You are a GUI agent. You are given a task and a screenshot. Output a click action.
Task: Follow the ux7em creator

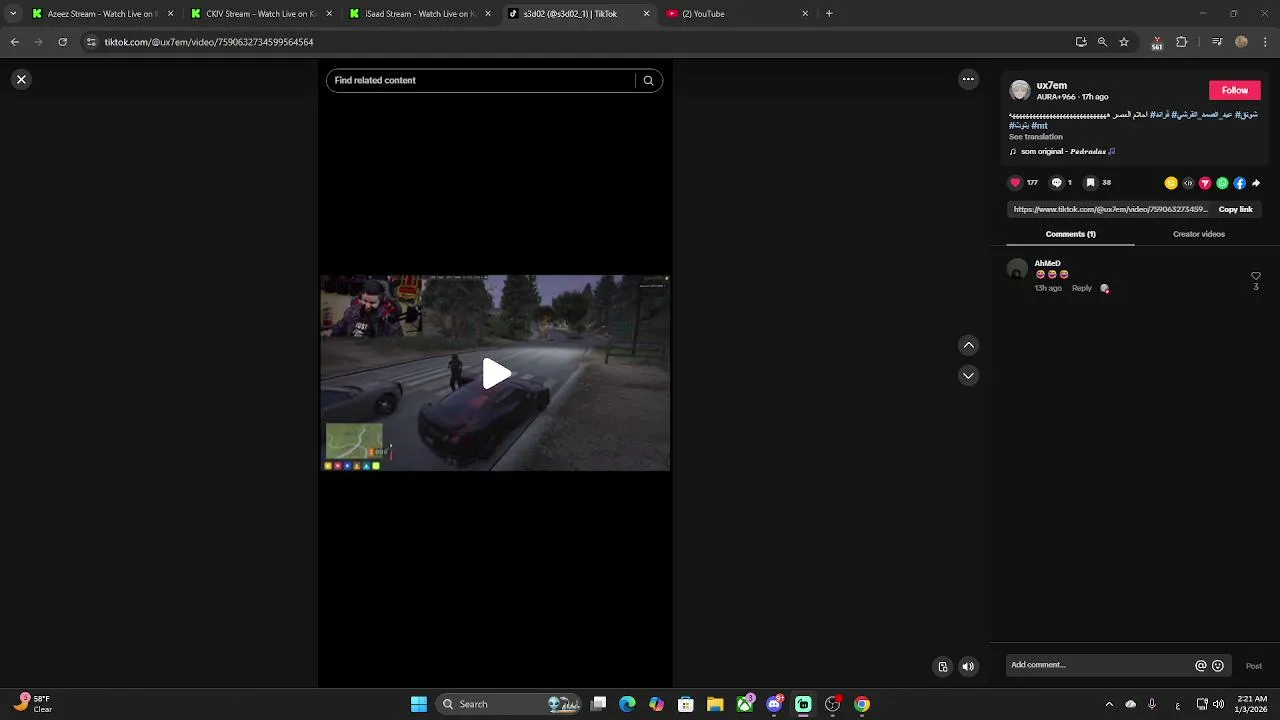(1234, 90)
